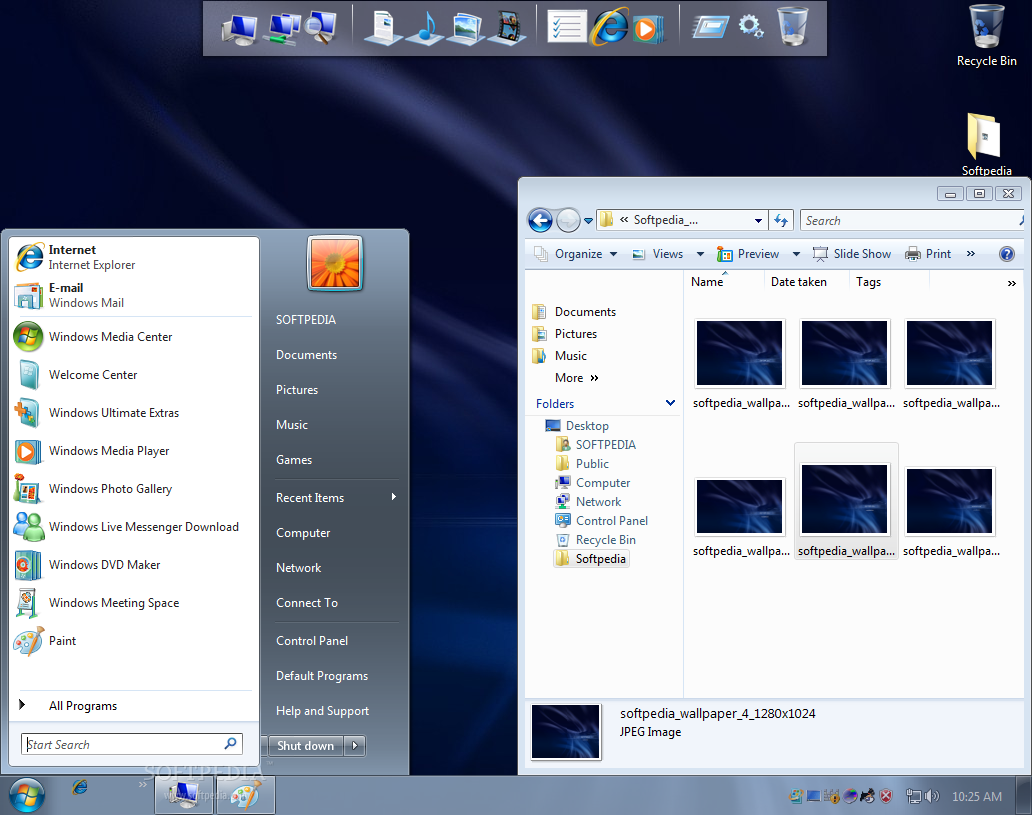Select the highlighted softpedia_wallpa thumbnail

[846, 502]
